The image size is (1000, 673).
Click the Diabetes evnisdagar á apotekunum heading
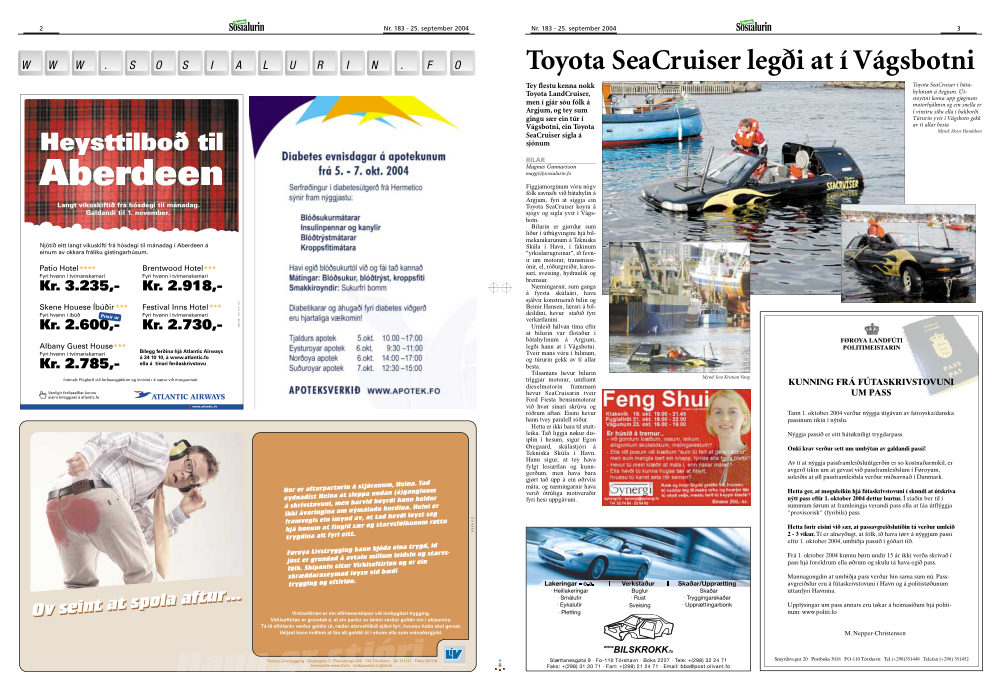click(x=364, y=163)
